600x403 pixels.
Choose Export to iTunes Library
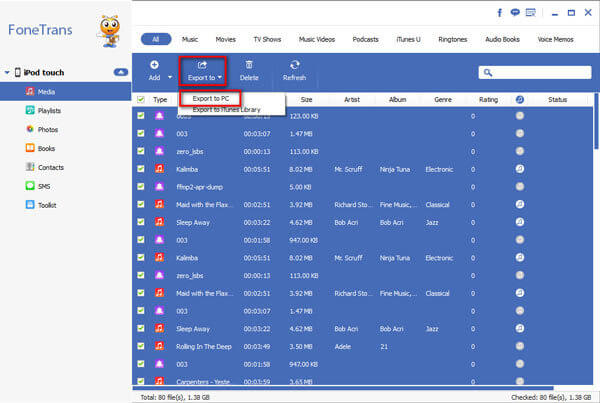[x=227, y=110]
